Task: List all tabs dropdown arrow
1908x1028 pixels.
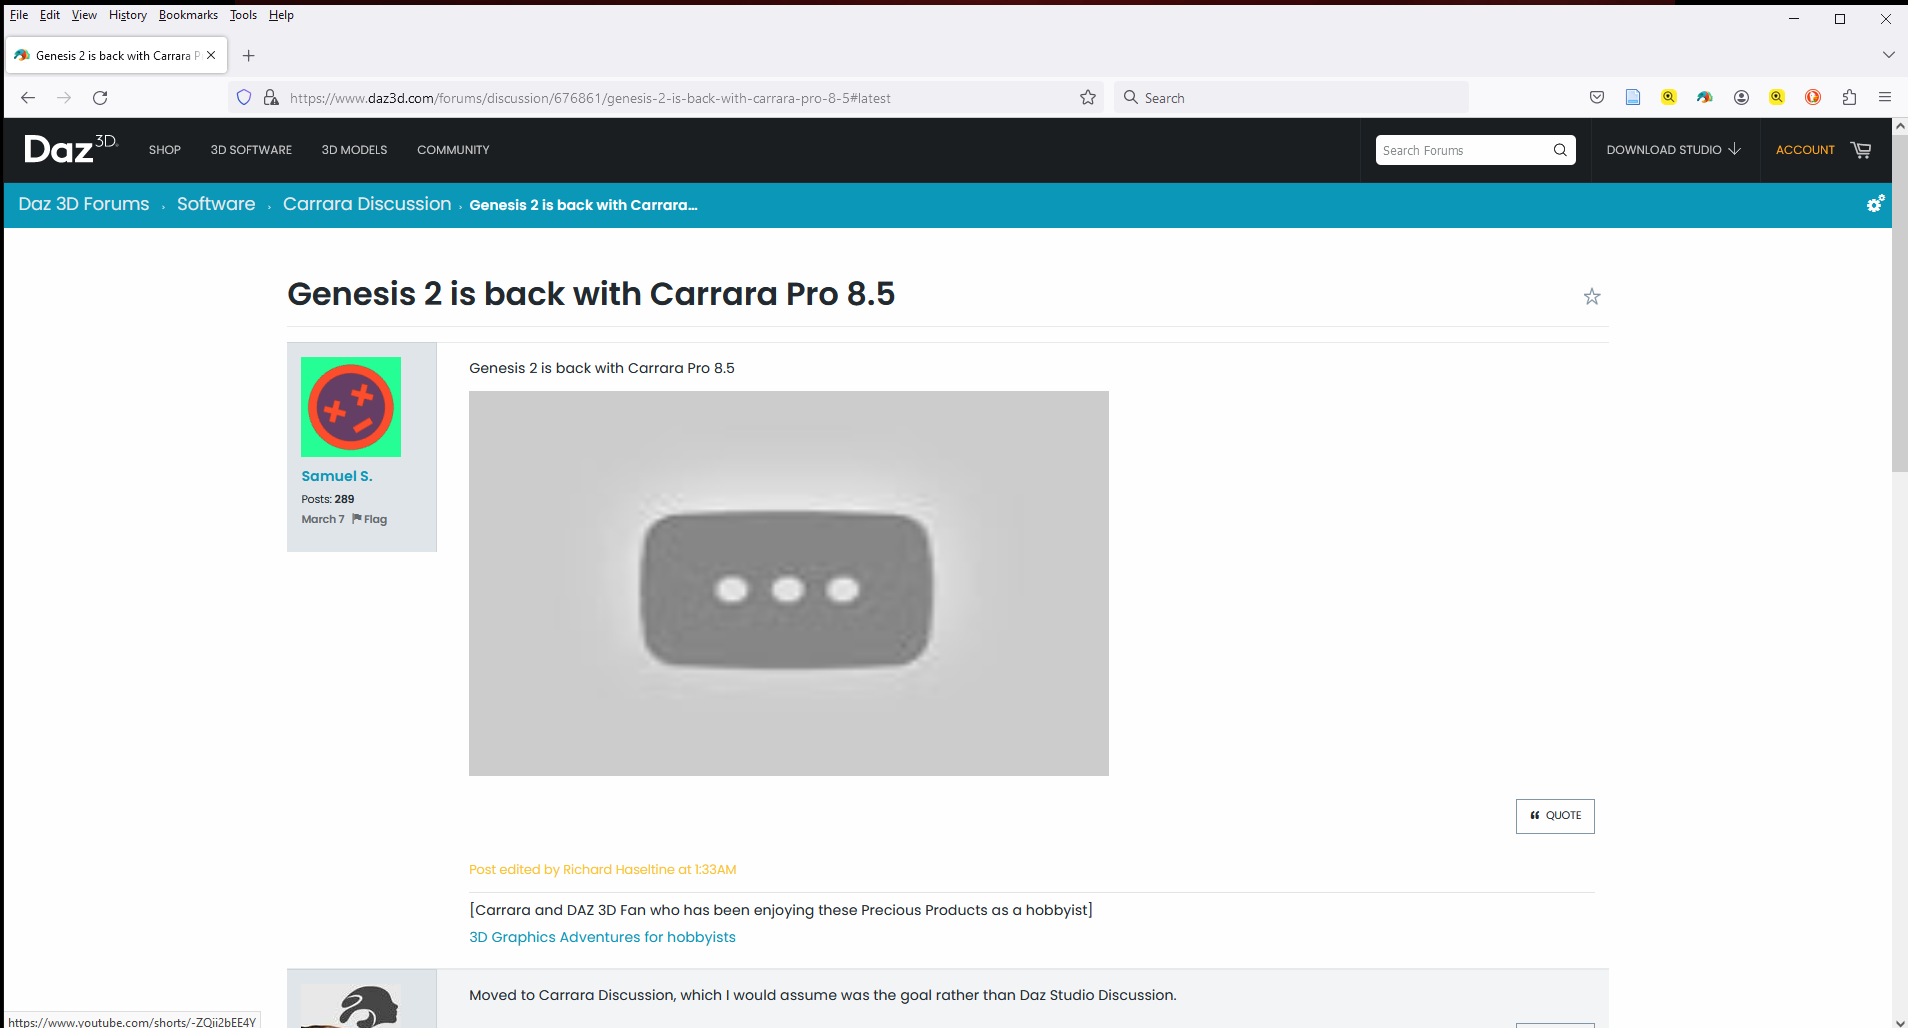Action: pyautogui.click(x=1888, y=55)
